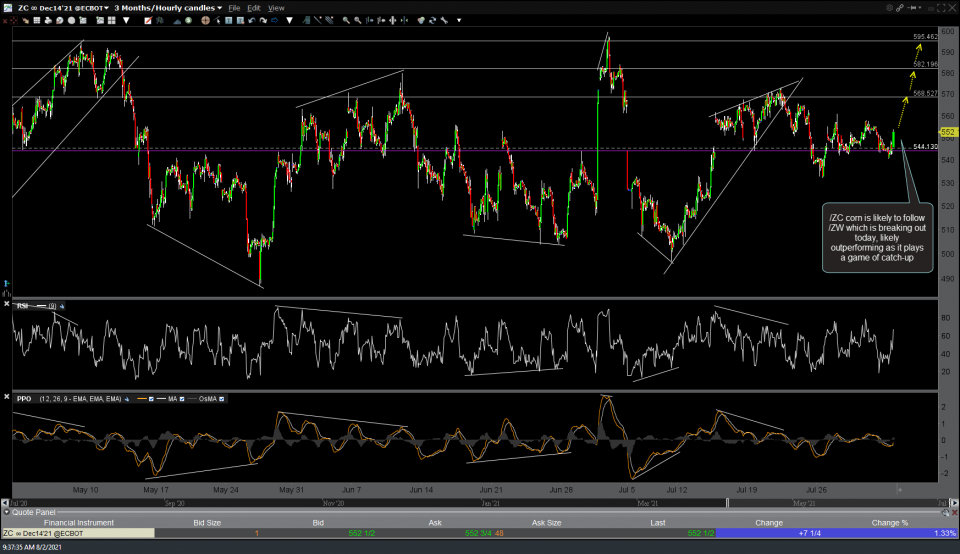Click the 552 current price label
The width and height of the screenshot is (960, 554).
949,132
